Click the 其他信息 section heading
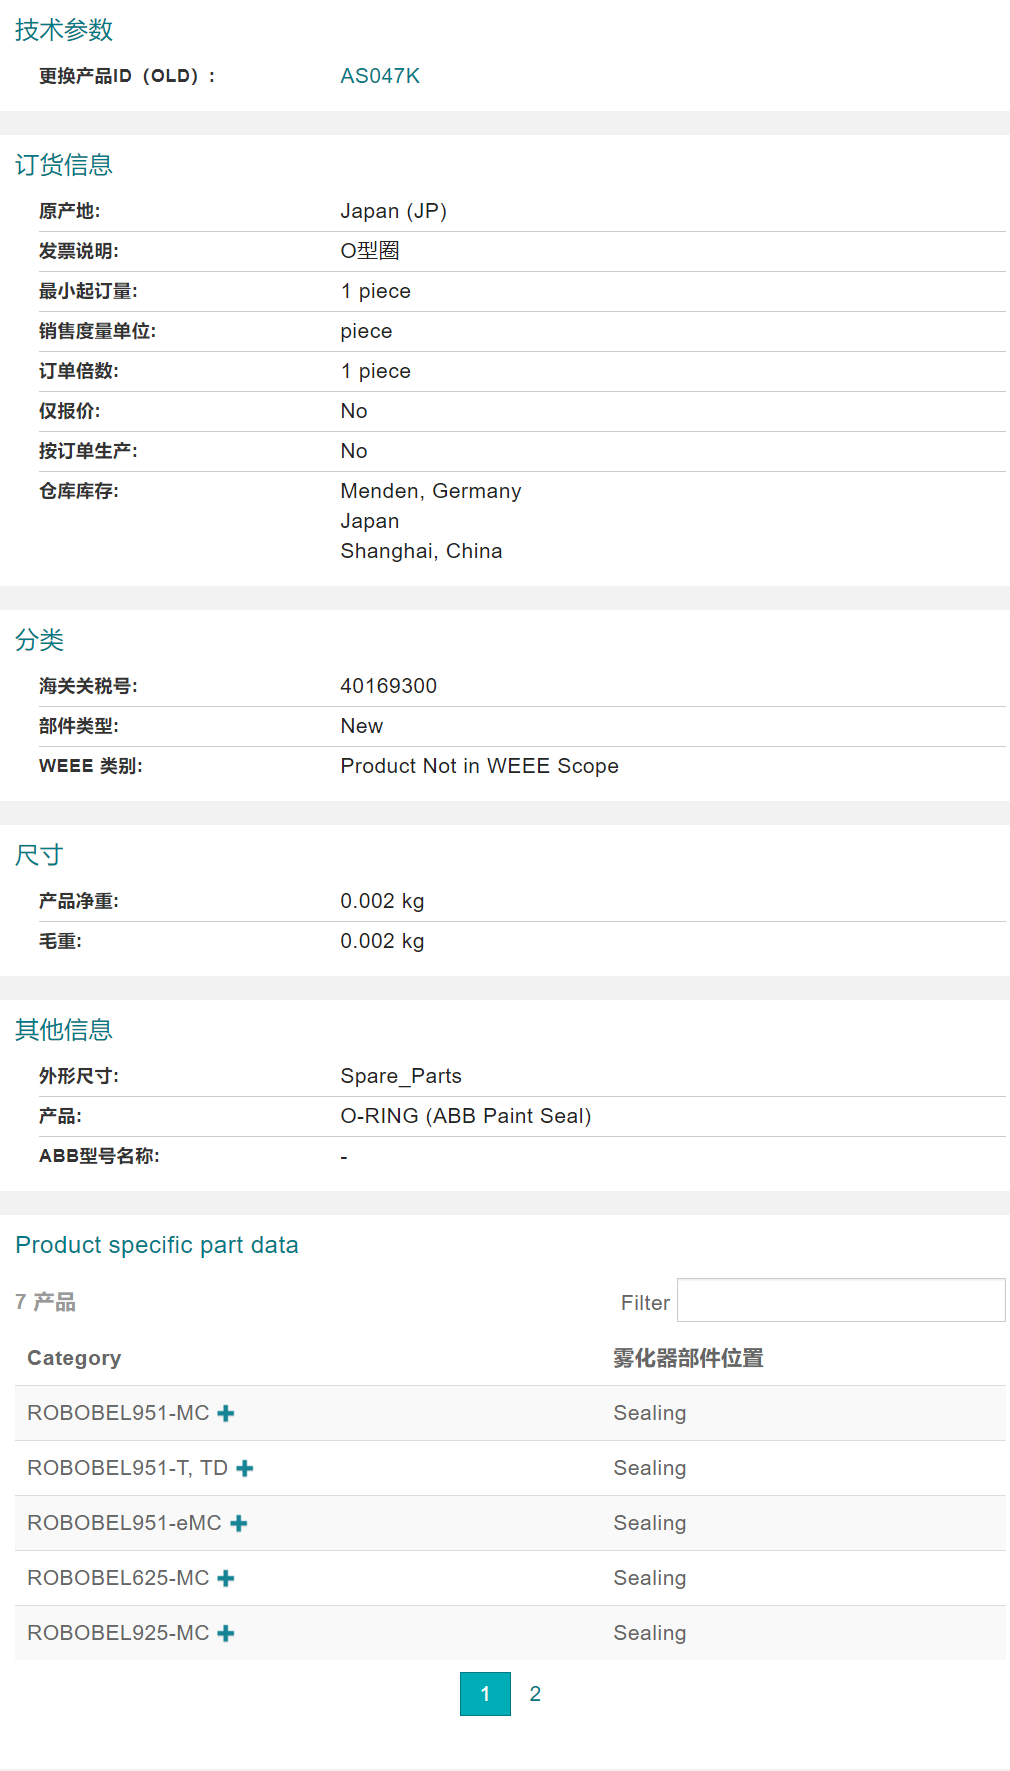The width and height of the screenshot is (1010, 1771). point(64,1030)
